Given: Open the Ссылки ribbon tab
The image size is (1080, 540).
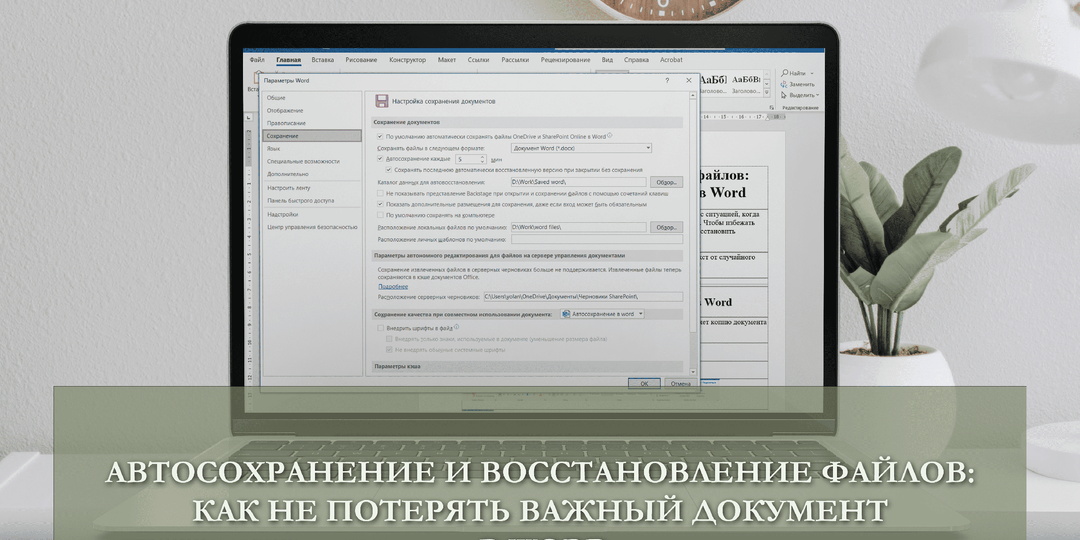Looking at the screenshot, I should 479,60.
